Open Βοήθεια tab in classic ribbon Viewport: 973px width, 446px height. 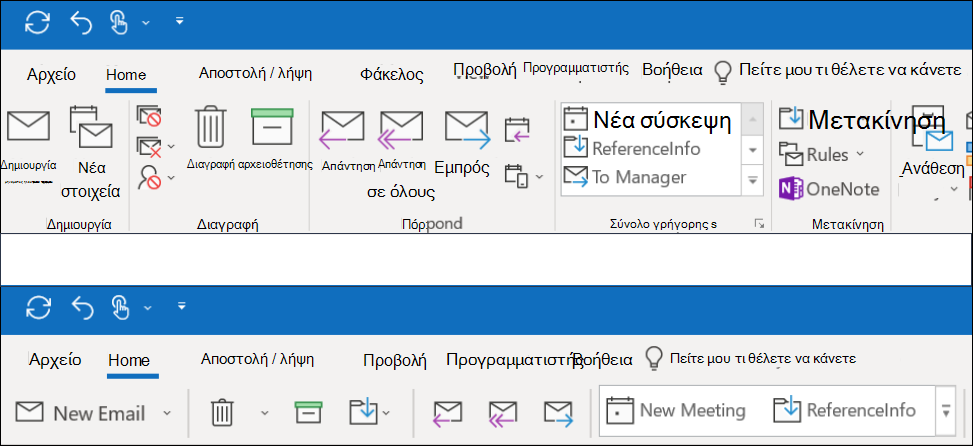[x=672, y=69]
